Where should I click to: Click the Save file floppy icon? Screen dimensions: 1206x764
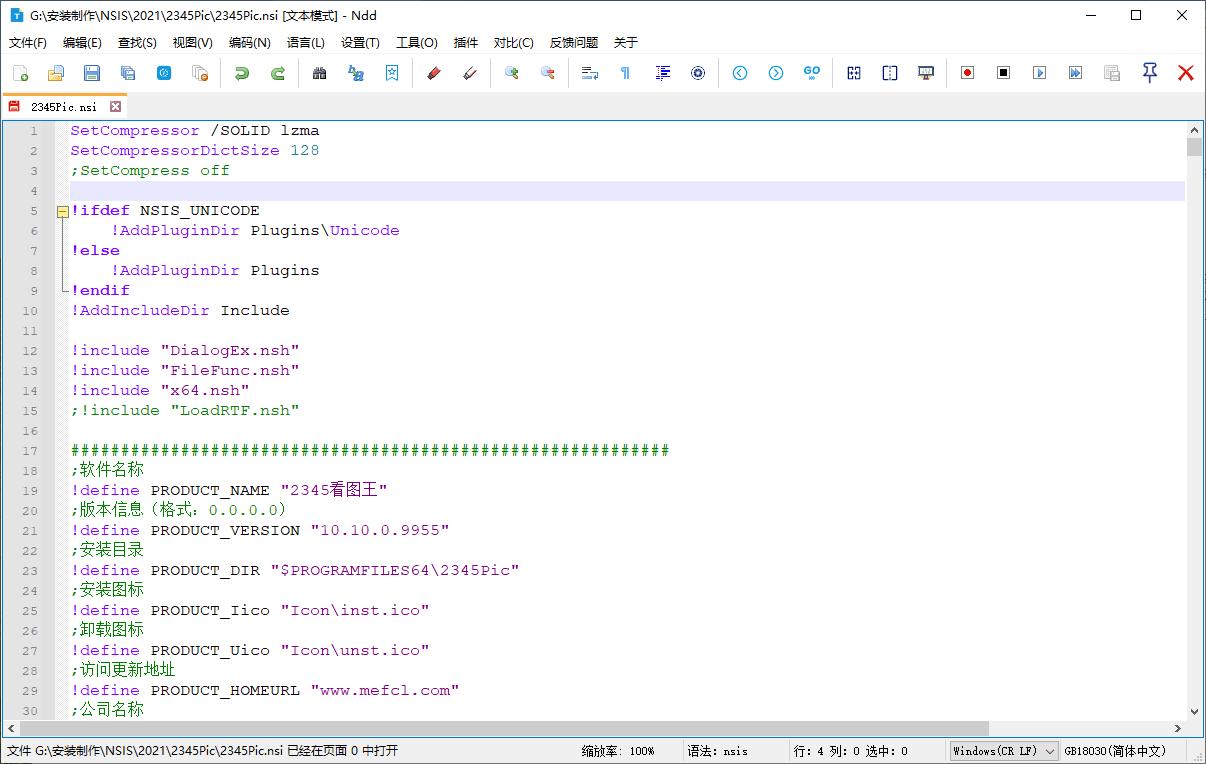click(92, 73)
